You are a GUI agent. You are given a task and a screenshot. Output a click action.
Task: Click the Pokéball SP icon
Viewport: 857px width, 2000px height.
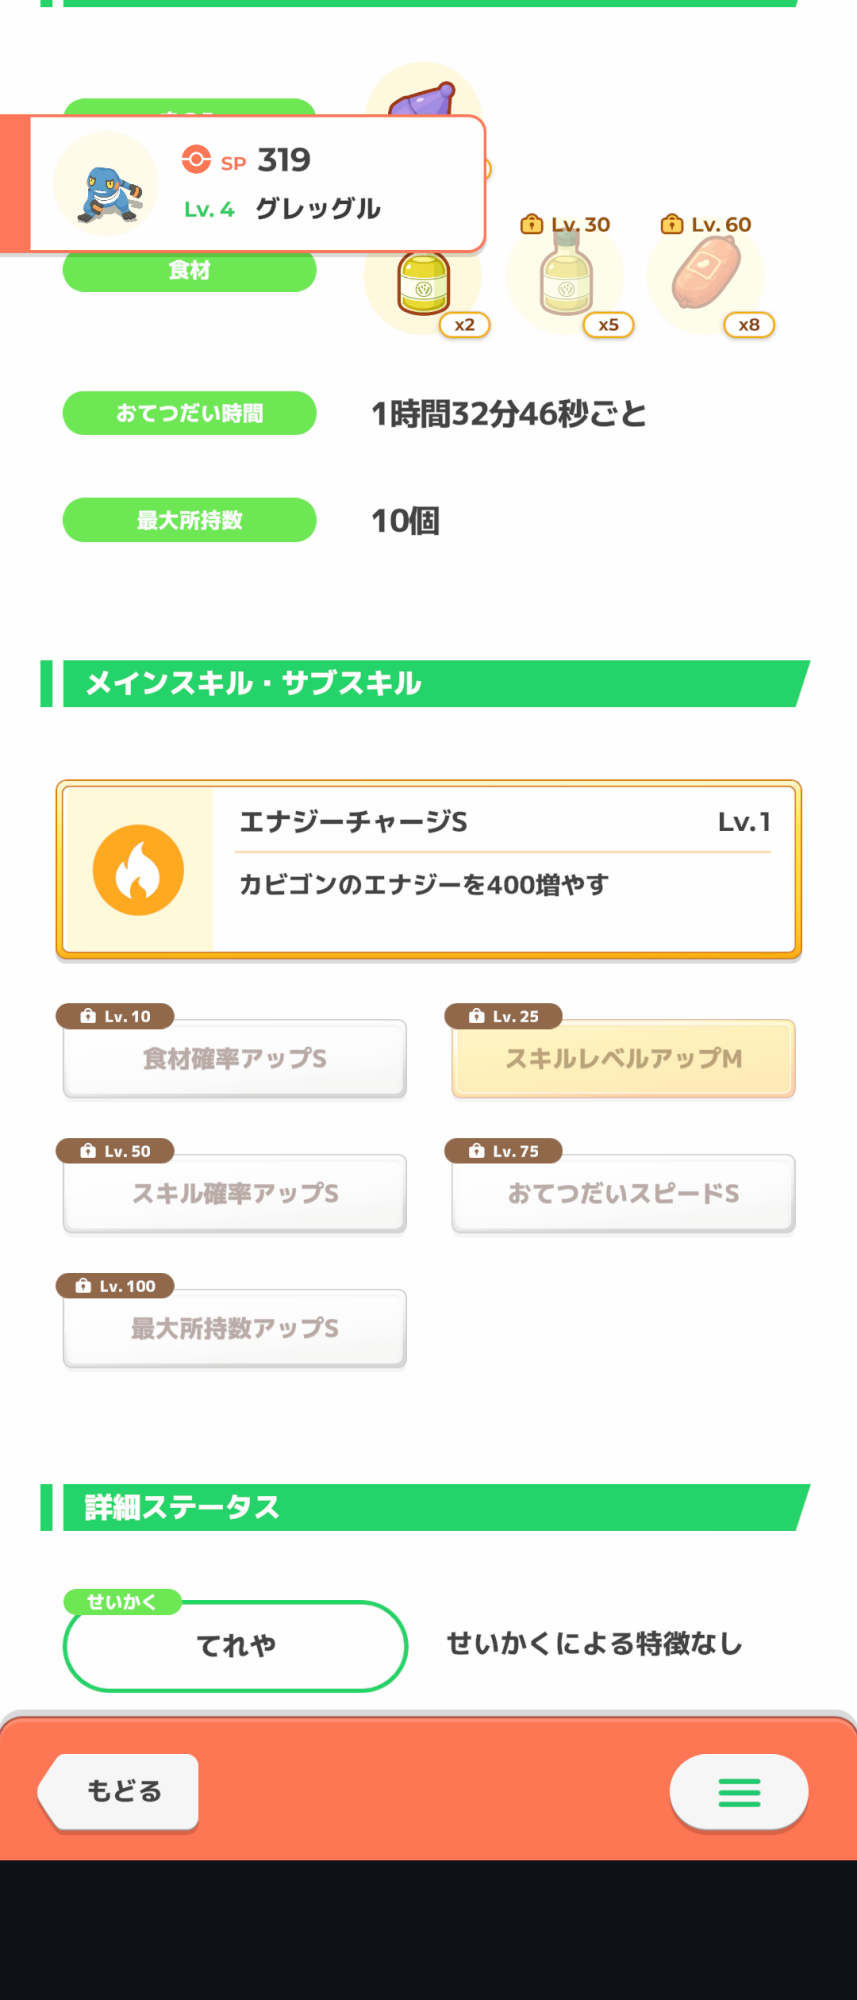196,160
